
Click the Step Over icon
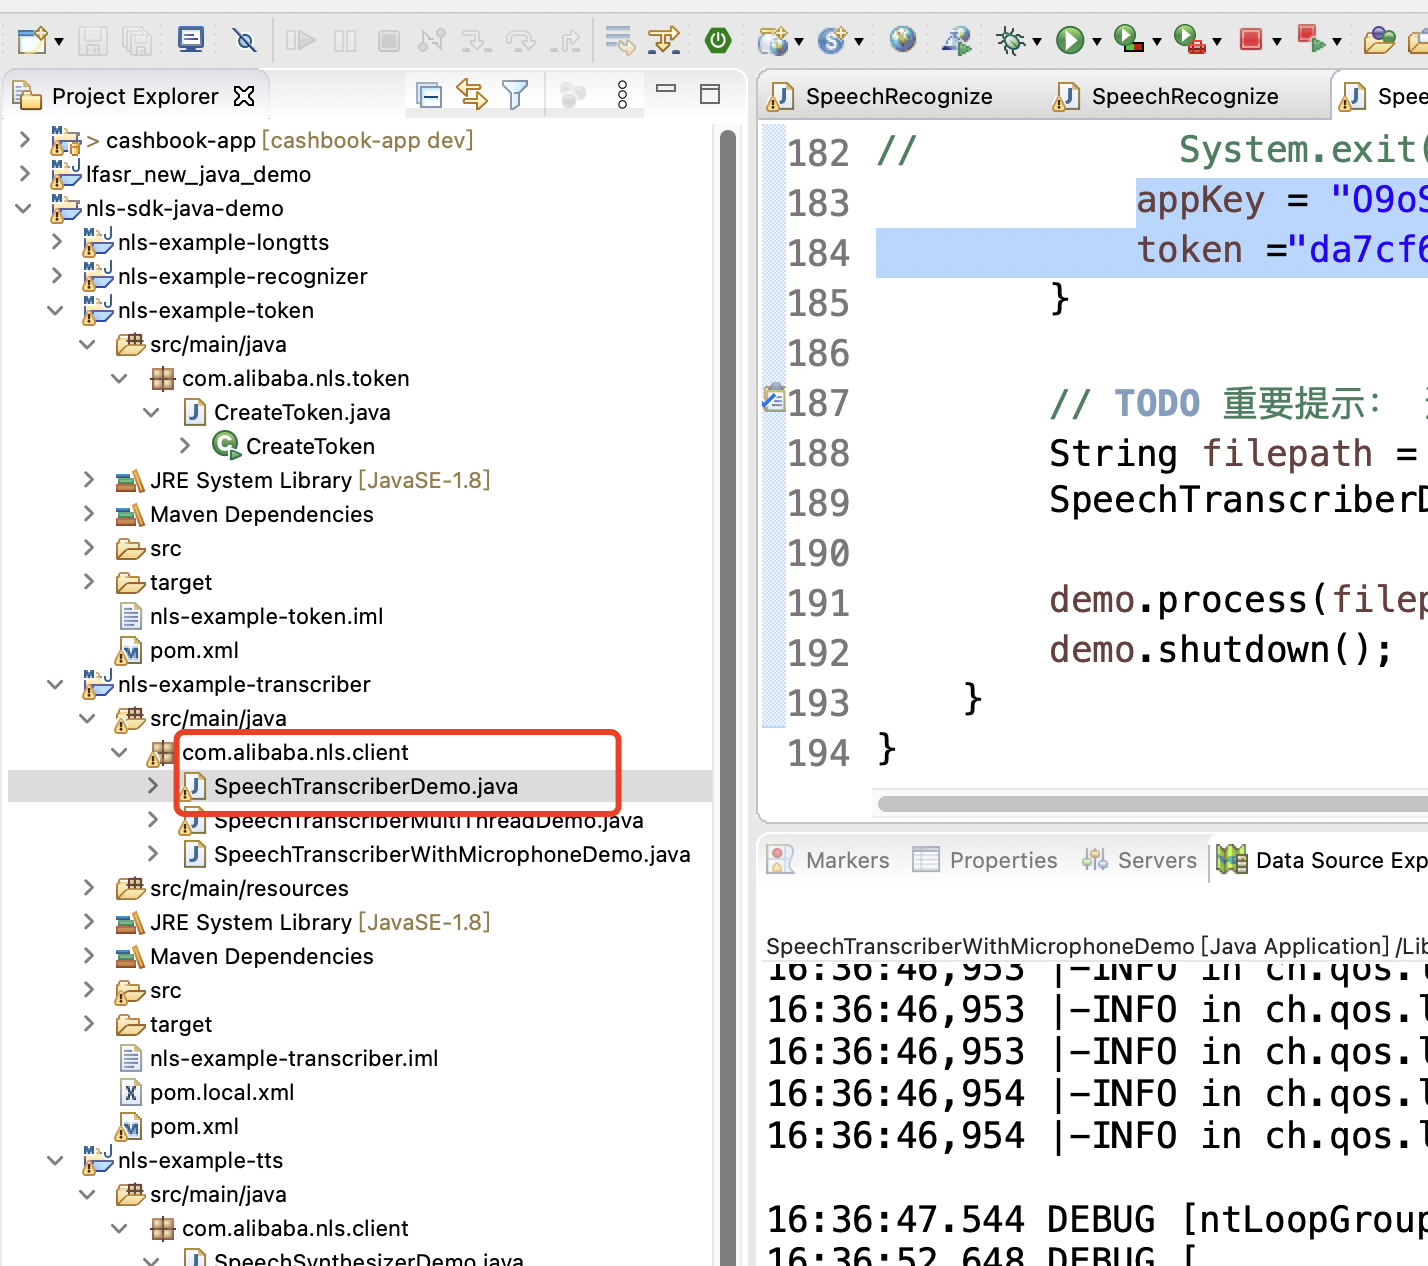(x=521, y=40)
